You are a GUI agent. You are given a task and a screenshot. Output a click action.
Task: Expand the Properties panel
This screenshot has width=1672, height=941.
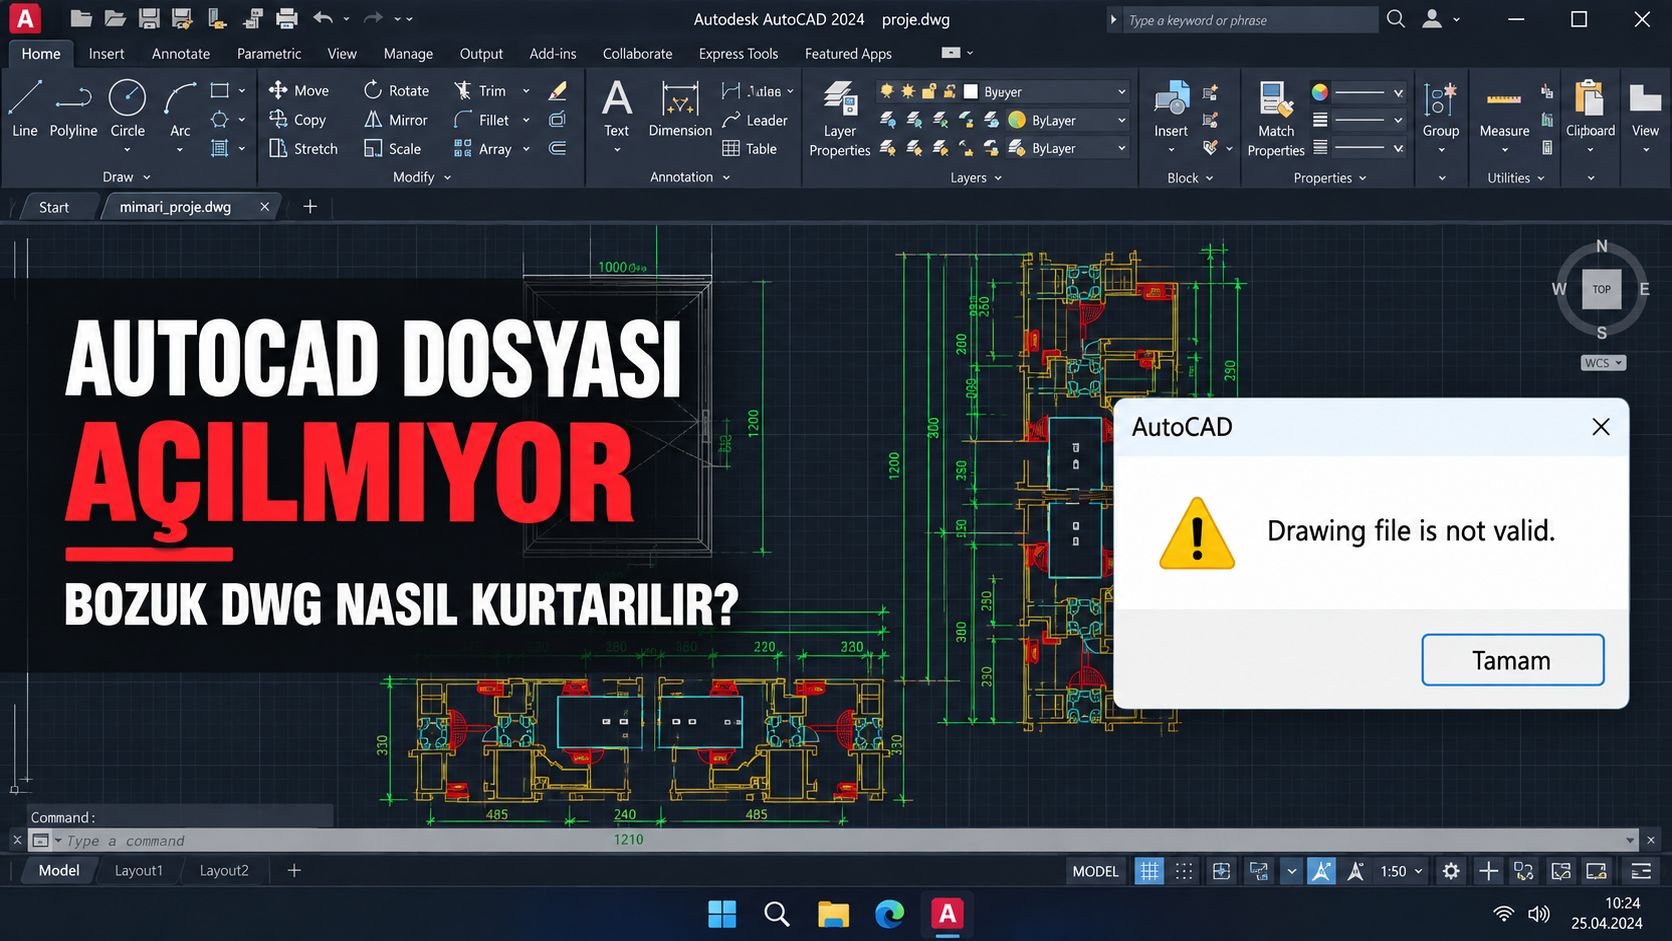1330,178
